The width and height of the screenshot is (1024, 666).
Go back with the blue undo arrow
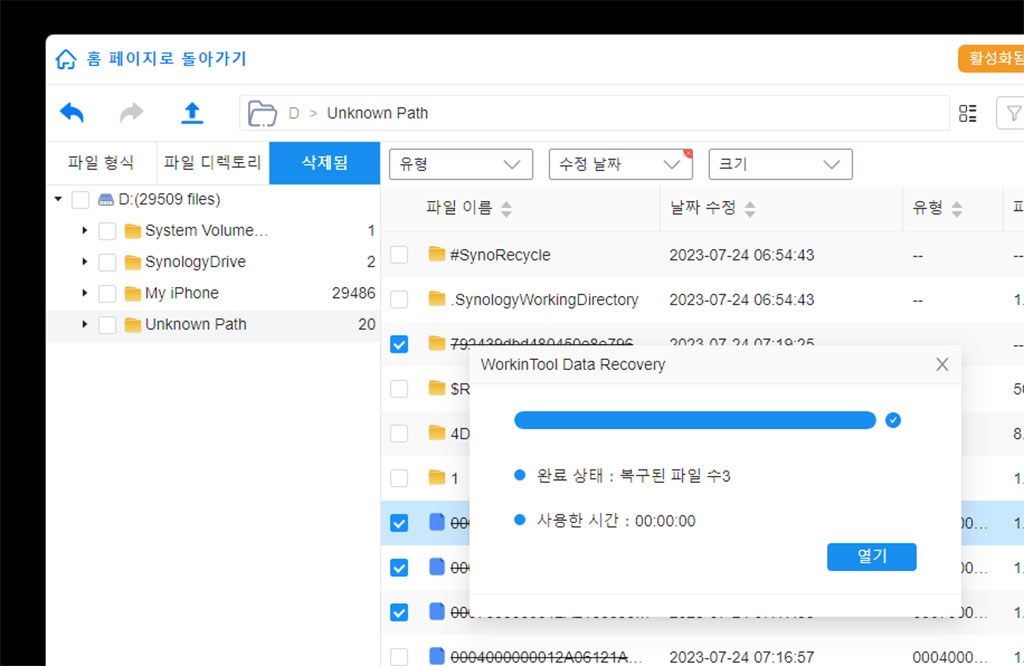(x=72, y=112)
